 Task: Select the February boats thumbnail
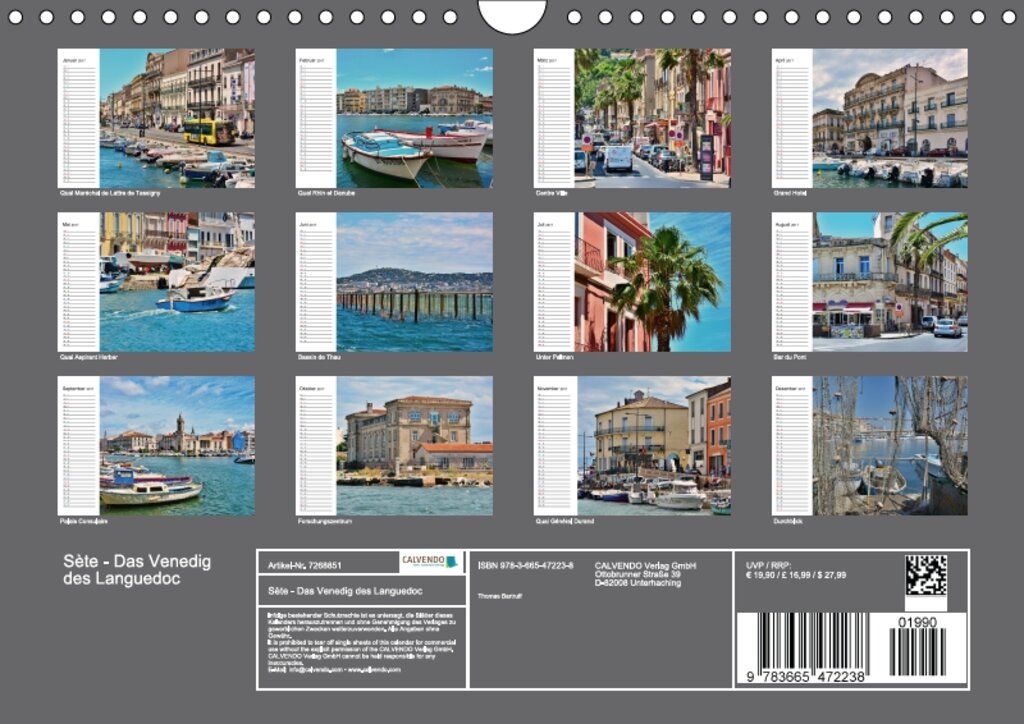pyautogui.click(x=414, y=118)
